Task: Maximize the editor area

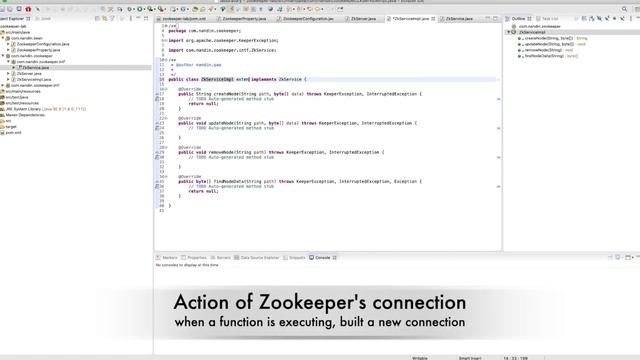Action: pos(496,18)
